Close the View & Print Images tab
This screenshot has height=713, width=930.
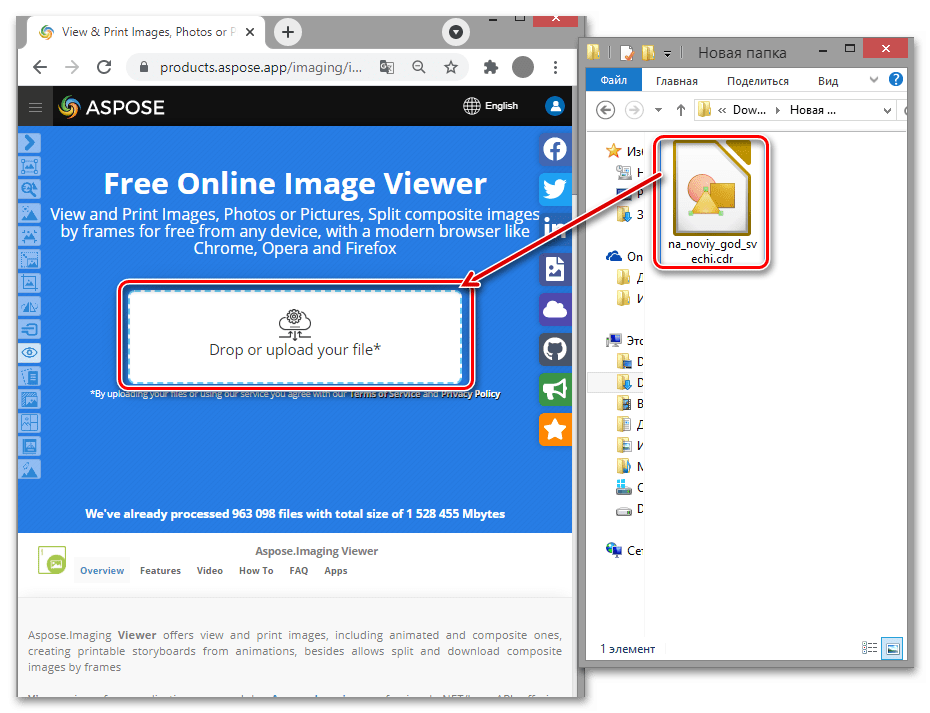point(250,32)
